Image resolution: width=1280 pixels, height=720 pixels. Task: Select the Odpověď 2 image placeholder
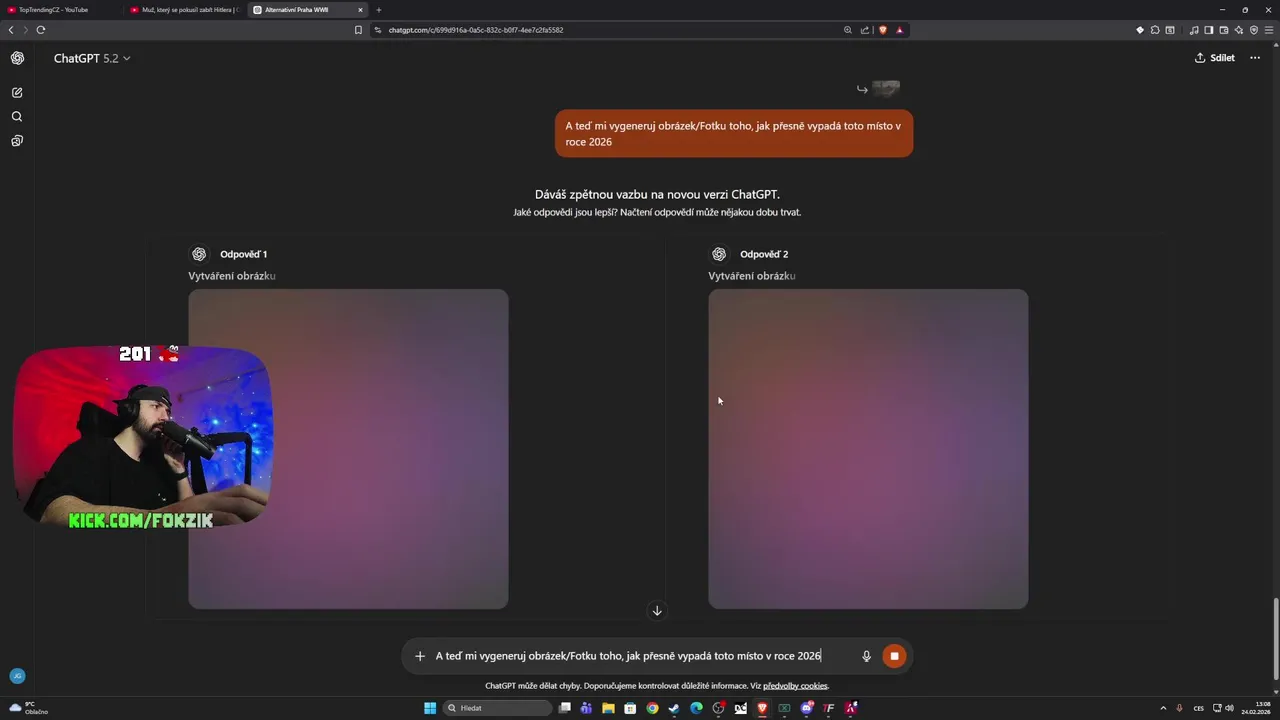pos(868,449)
